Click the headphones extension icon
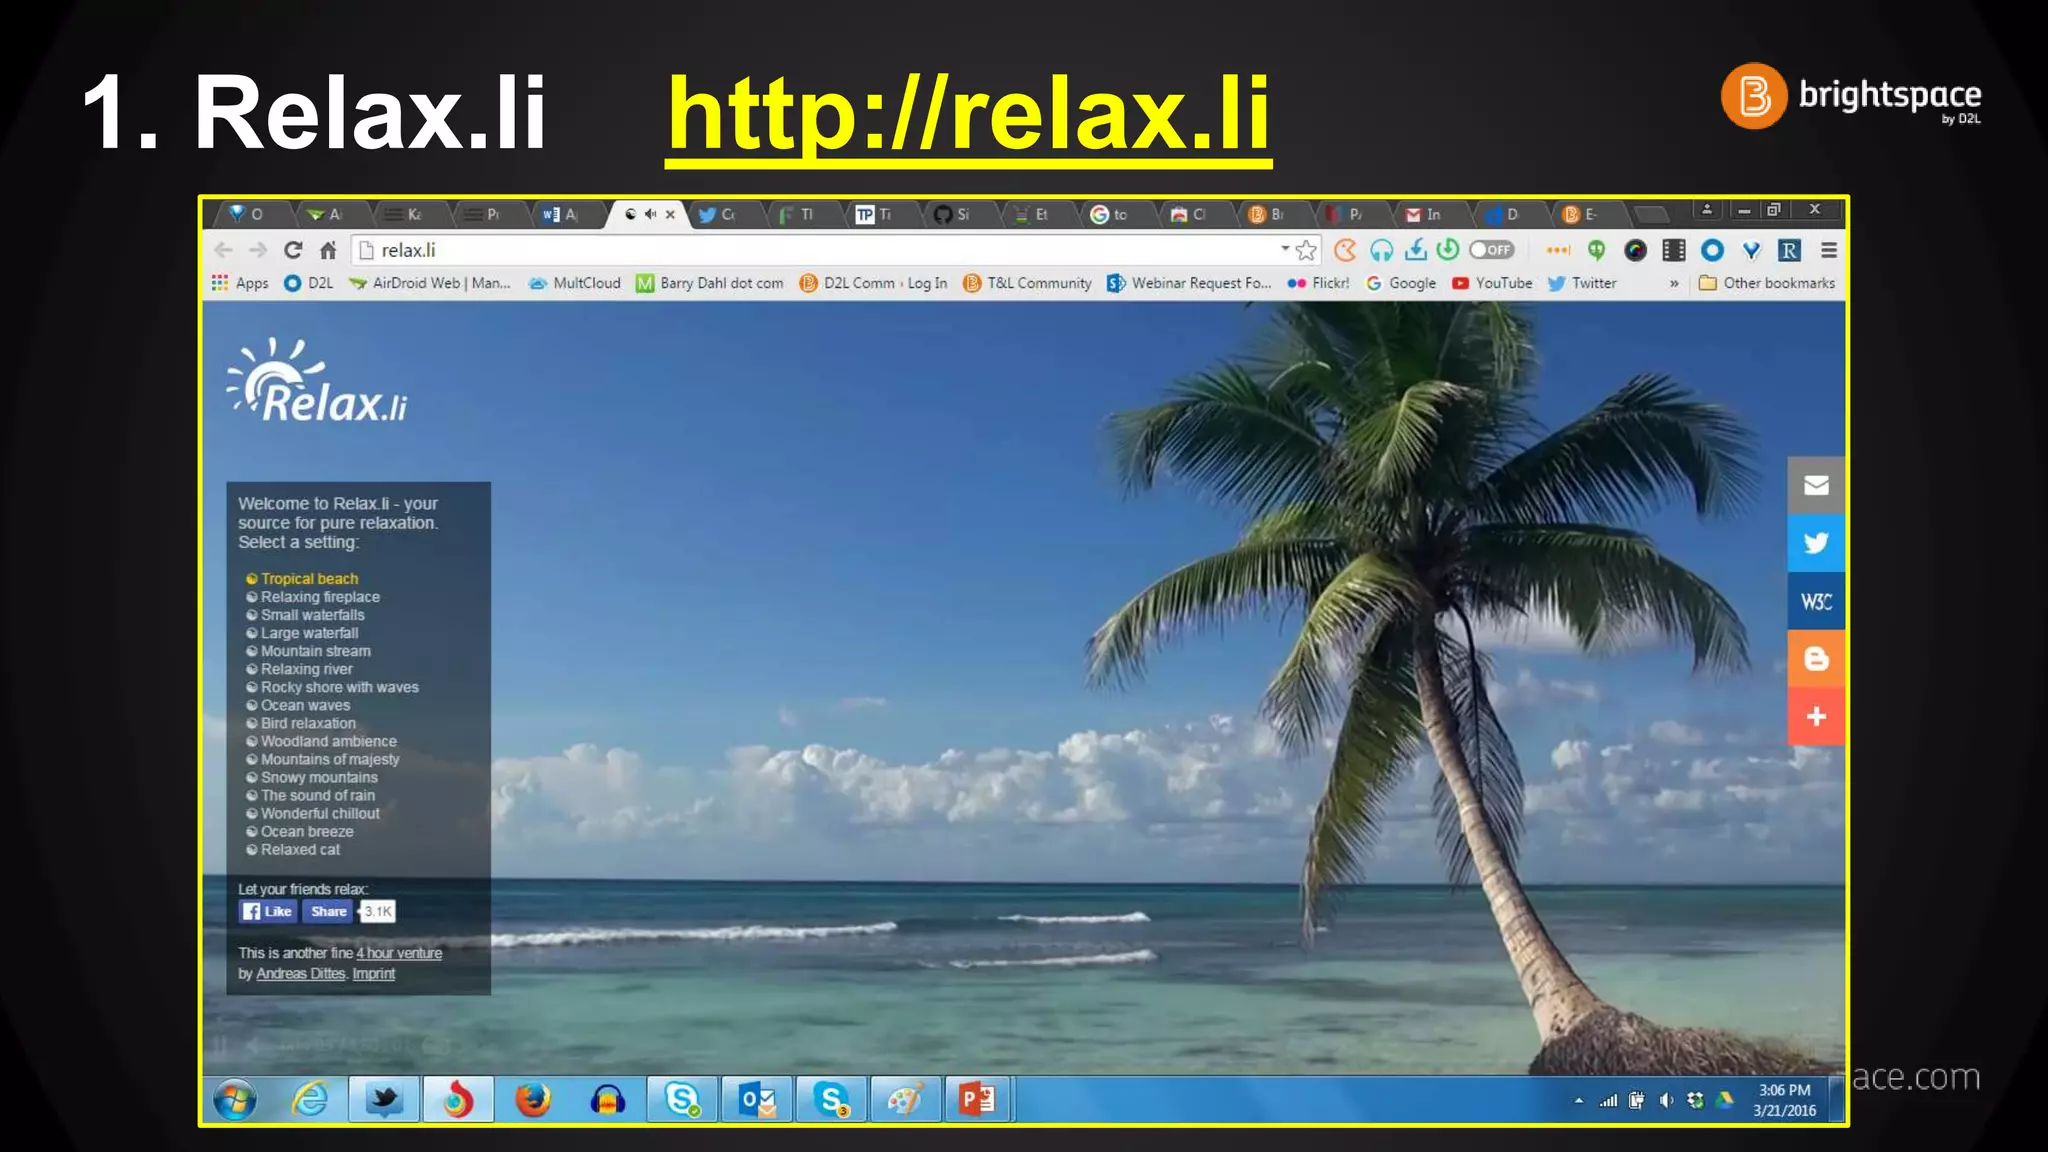Viewport: 2048px width, 1152px height. point(1381,250)
